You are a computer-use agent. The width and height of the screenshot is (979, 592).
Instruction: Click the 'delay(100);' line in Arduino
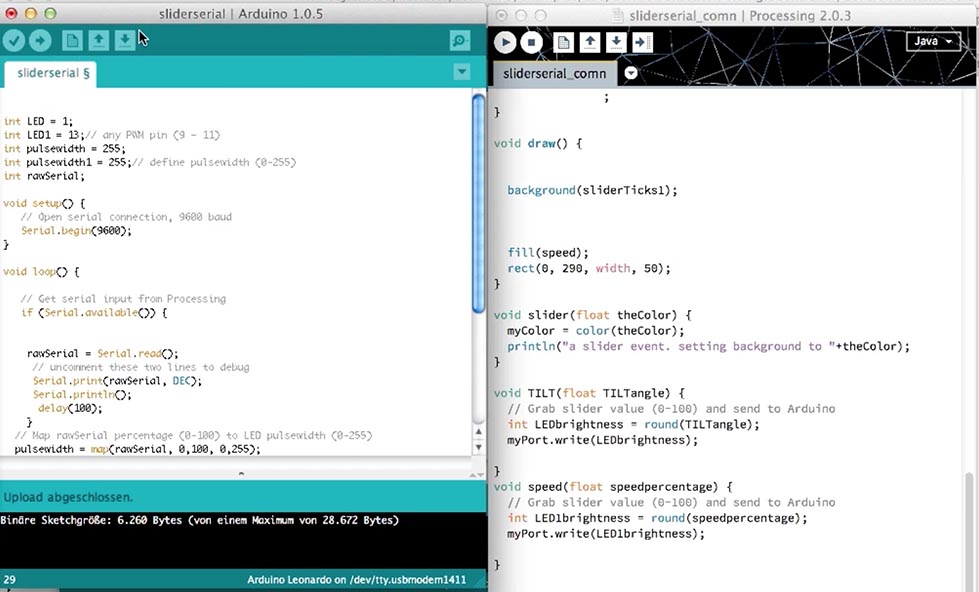pyautogui.click(x=70, y=408)
